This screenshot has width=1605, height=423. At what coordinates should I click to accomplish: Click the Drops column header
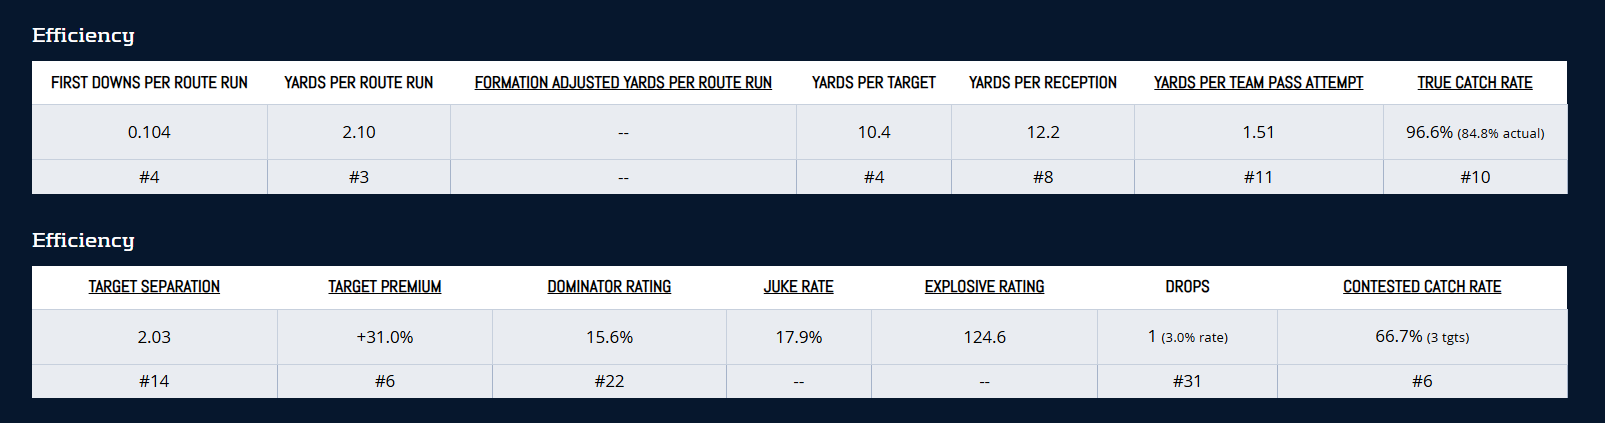click(x=1187, y=287)
